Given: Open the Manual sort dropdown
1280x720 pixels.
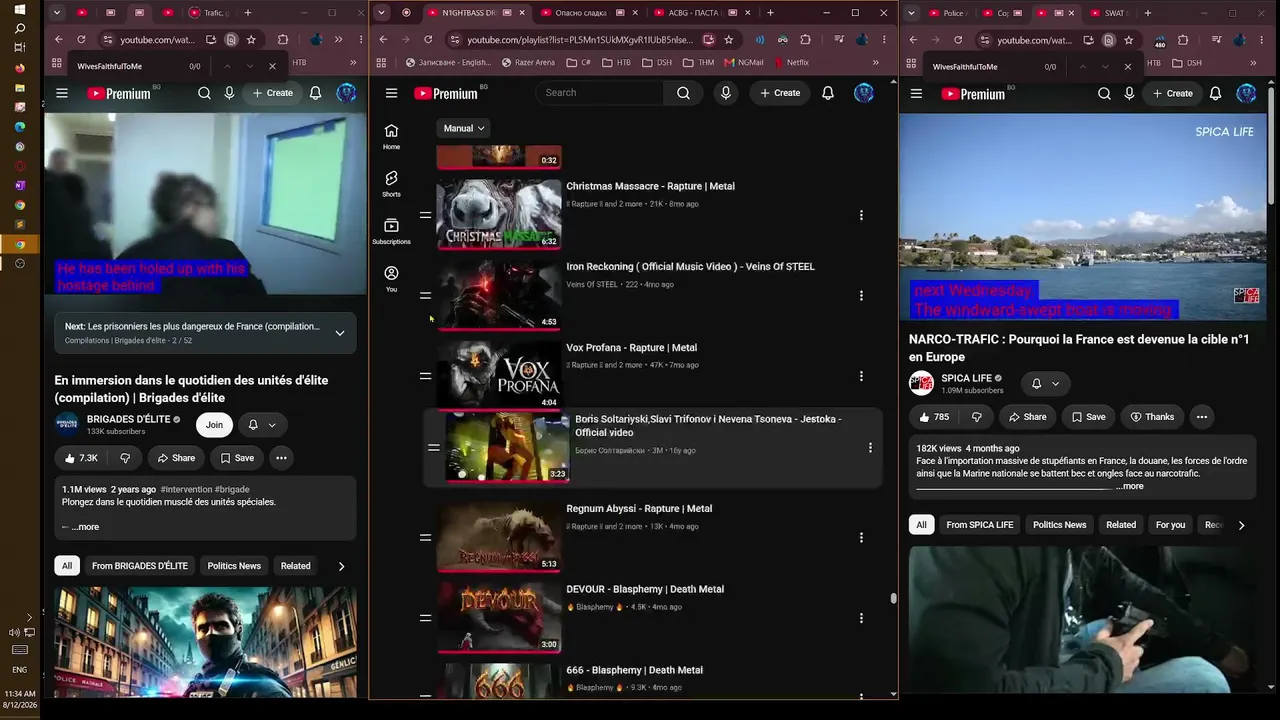Looking at the screenshot, I should (464, 128).
